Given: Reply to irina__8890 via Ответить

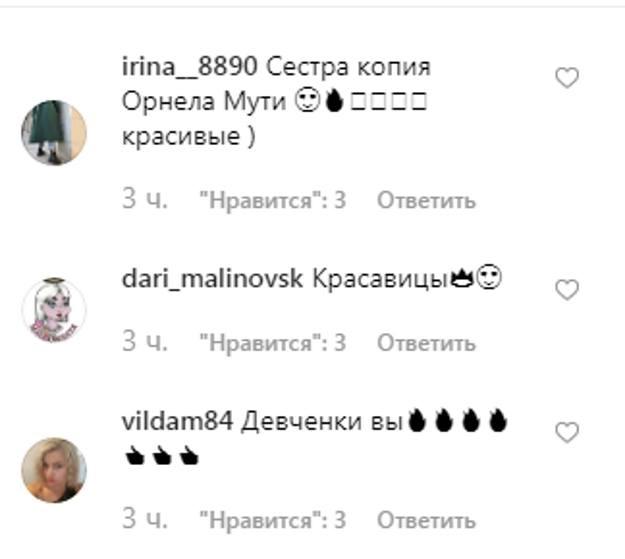Looking at the screenshot, I should click(426, 200).
